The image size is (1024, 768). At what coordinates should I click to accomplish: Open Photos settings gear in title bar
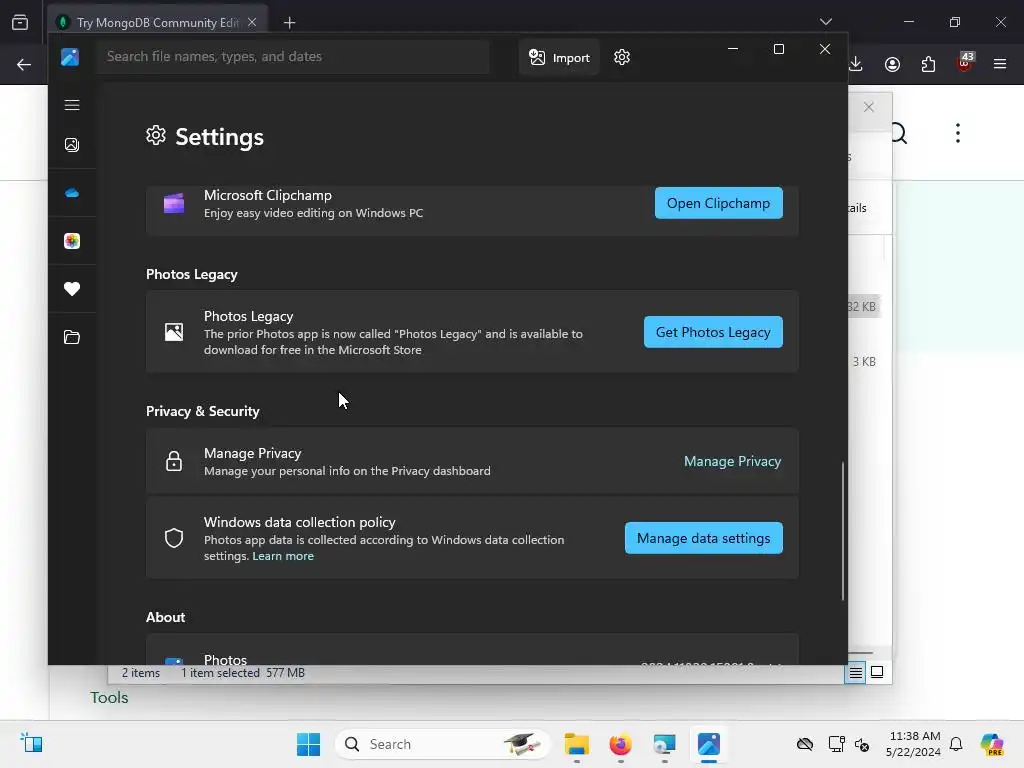pyautogui.click(x=622, y=57)
